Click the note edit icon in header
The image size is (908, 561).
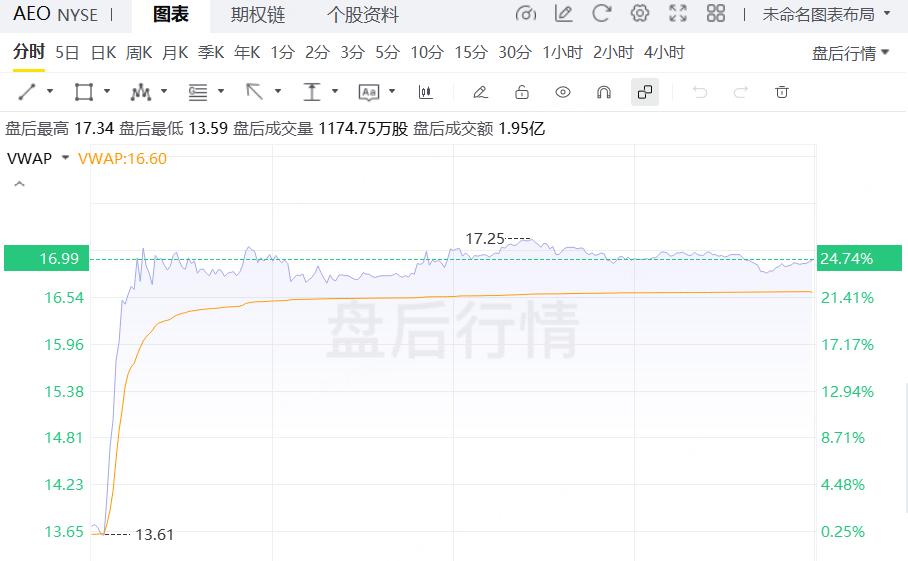(563, 13)
